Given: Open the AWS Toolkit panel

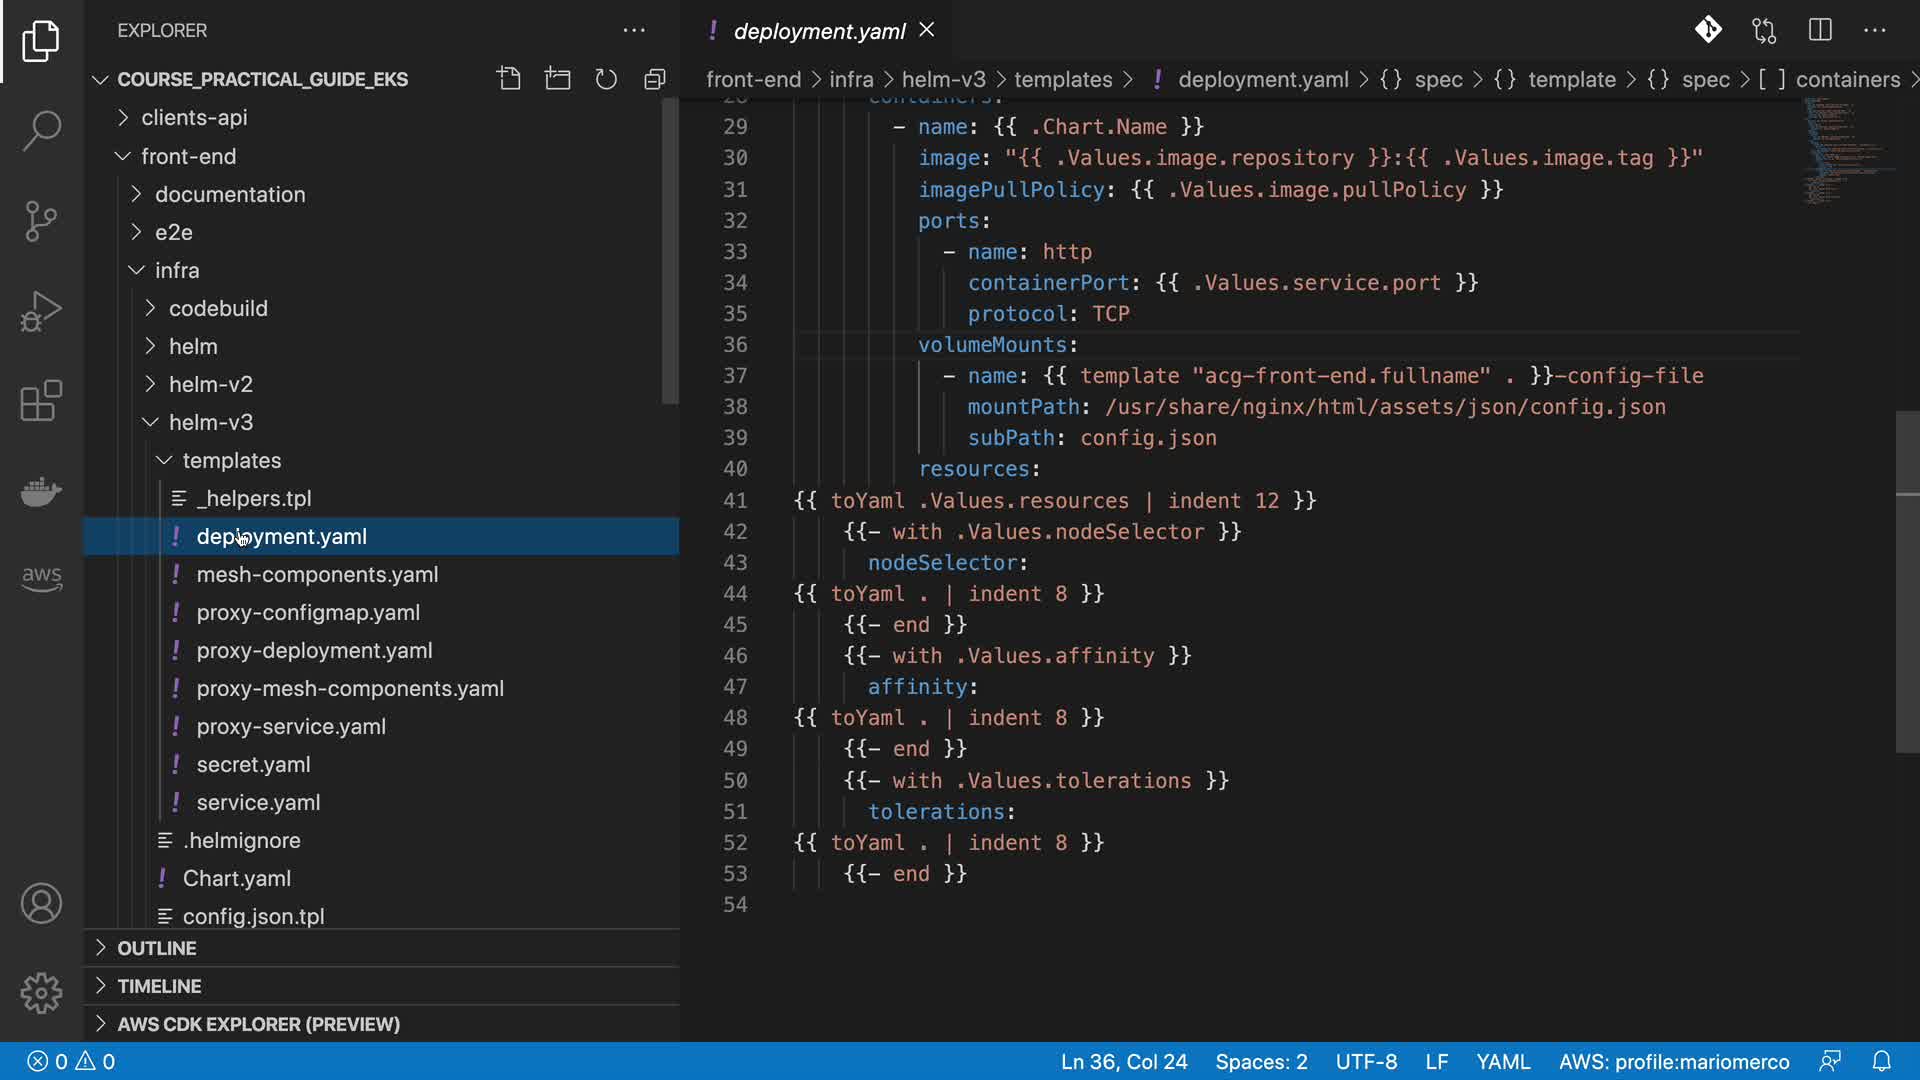Looking at the screenshot, I should click(x=41, y=577).
